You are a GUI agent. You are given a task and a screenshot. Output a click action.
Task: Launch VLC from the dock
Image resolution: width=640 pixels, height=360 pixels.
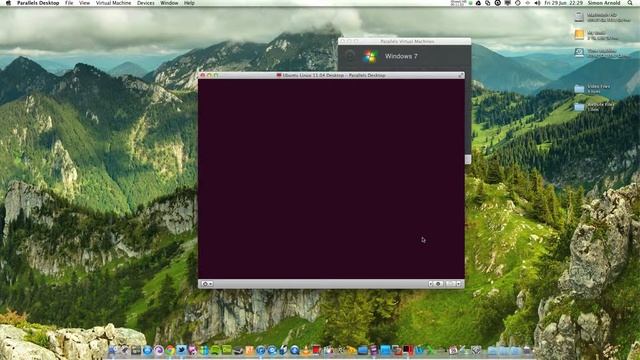coord(307,350)
